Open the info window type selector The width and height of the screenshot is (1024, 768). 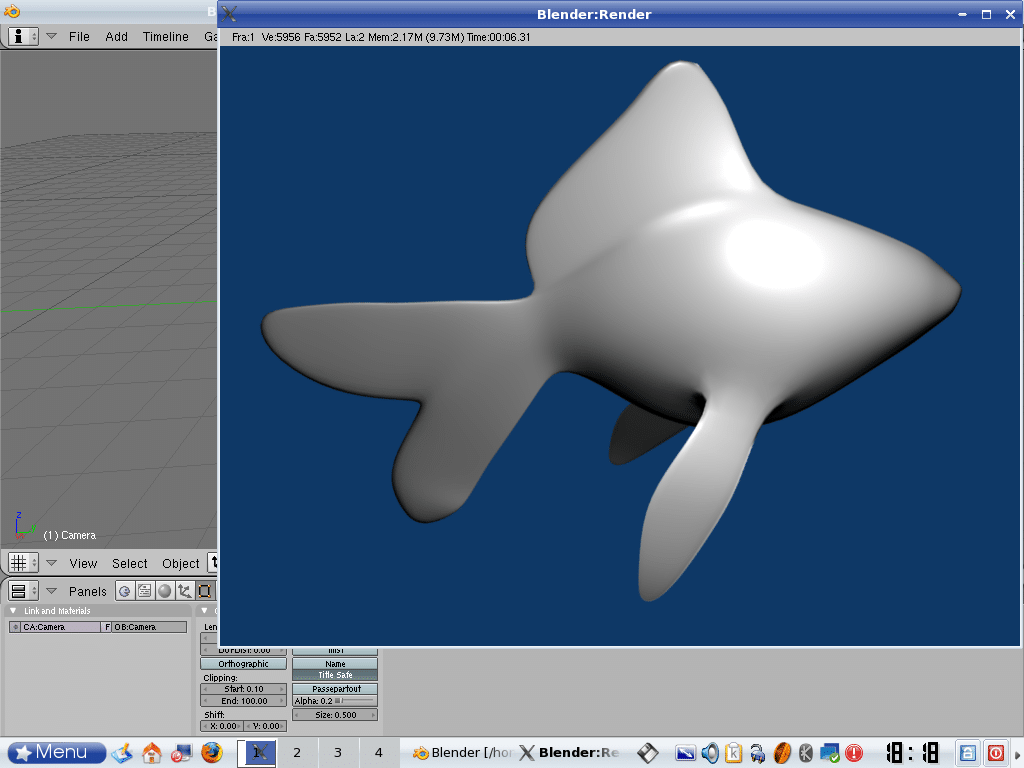pos(24,36)
